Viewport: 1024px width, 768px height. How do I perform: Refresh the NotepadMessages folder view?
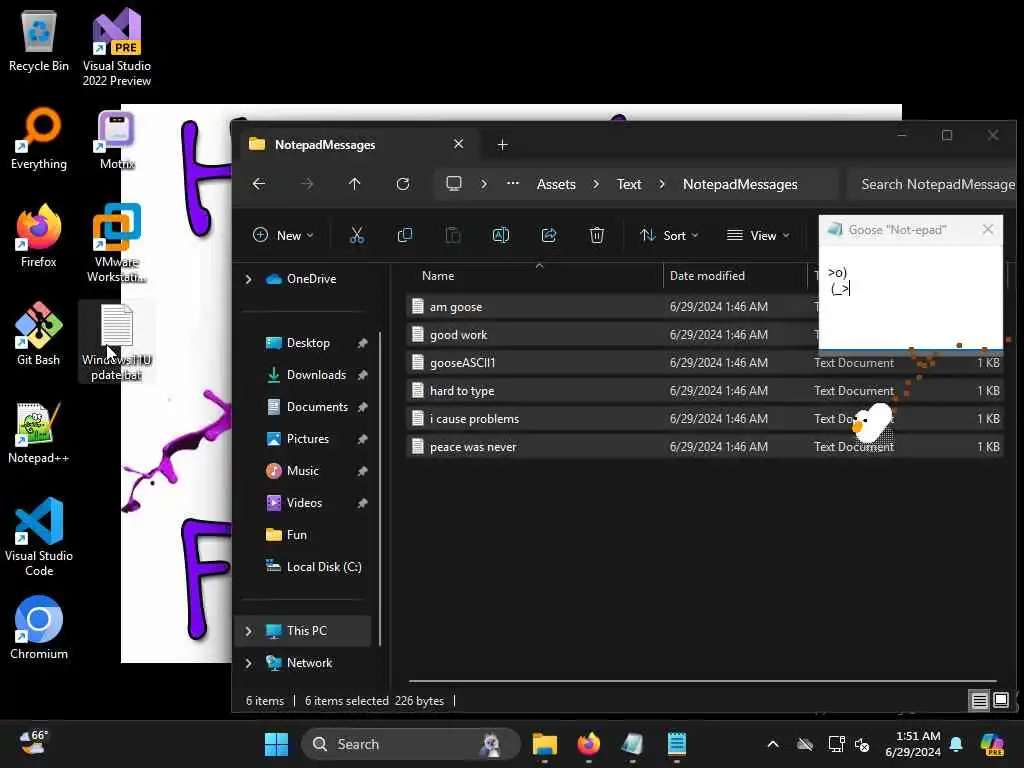point(403,184)
